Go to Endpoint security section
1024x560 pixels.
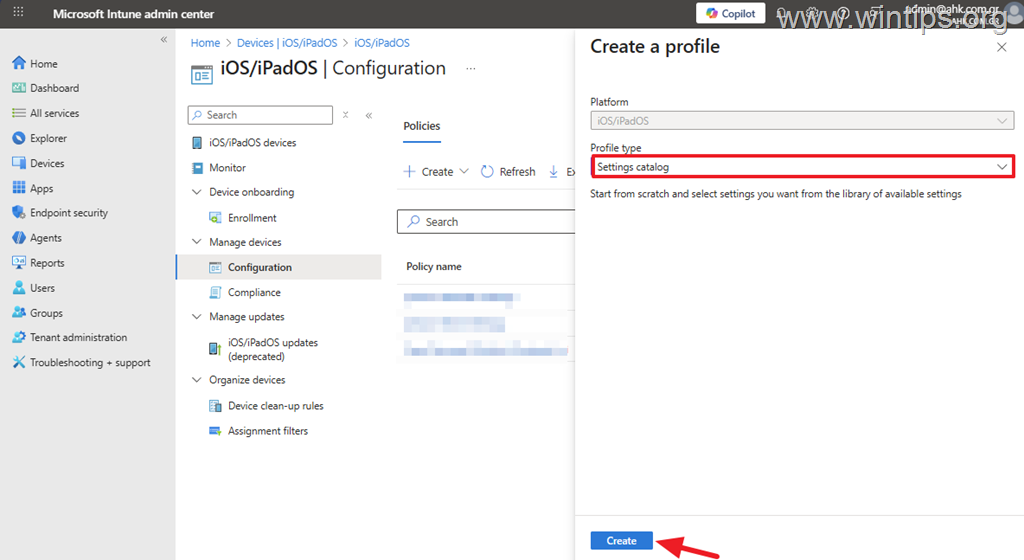point(68,213)
